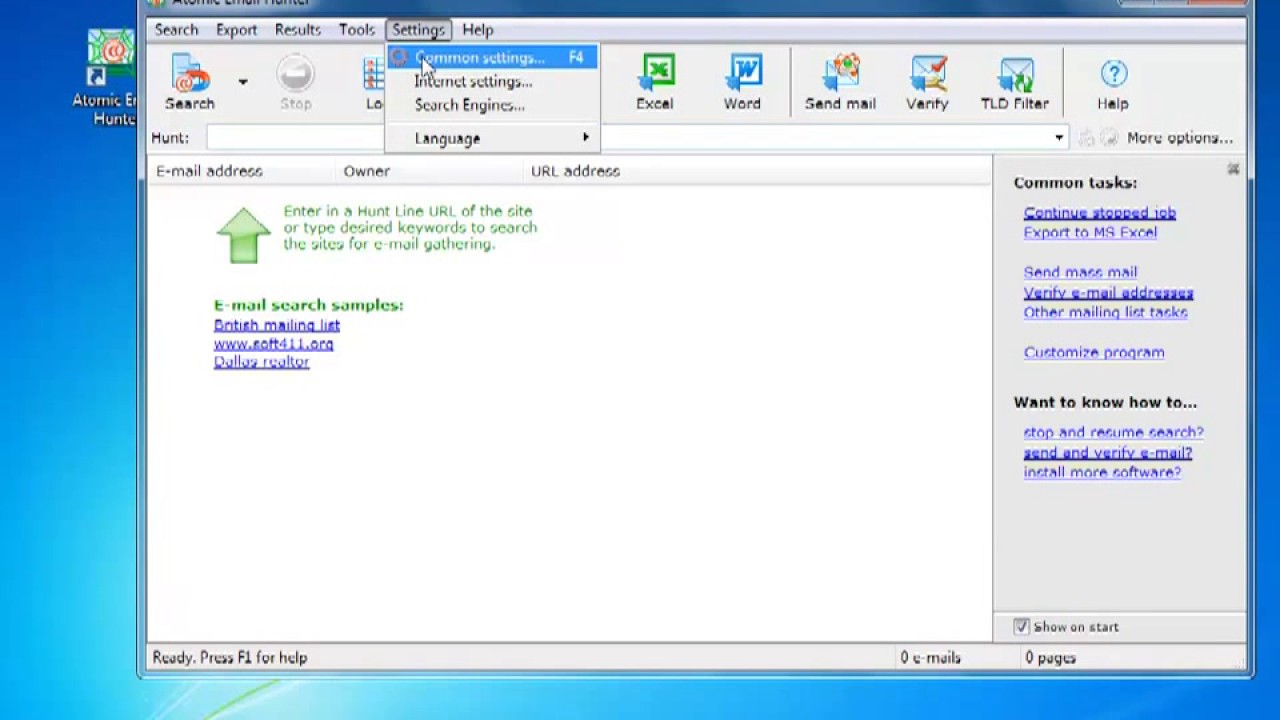The width and height of the screenshot is (1280, 720).
Task: Close the open Settings menu
Action: (x=418, y=30)
